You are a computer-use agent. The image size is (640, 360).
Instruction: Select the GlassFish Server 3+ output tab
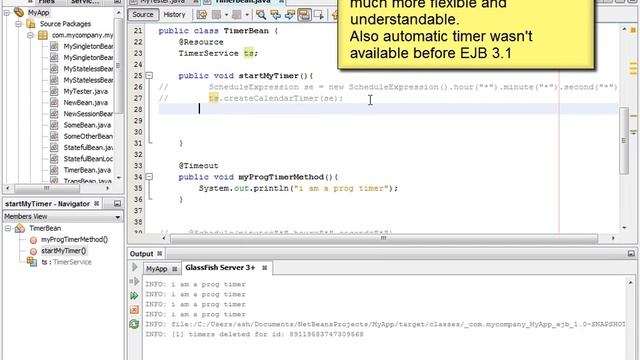pos(220,268)
